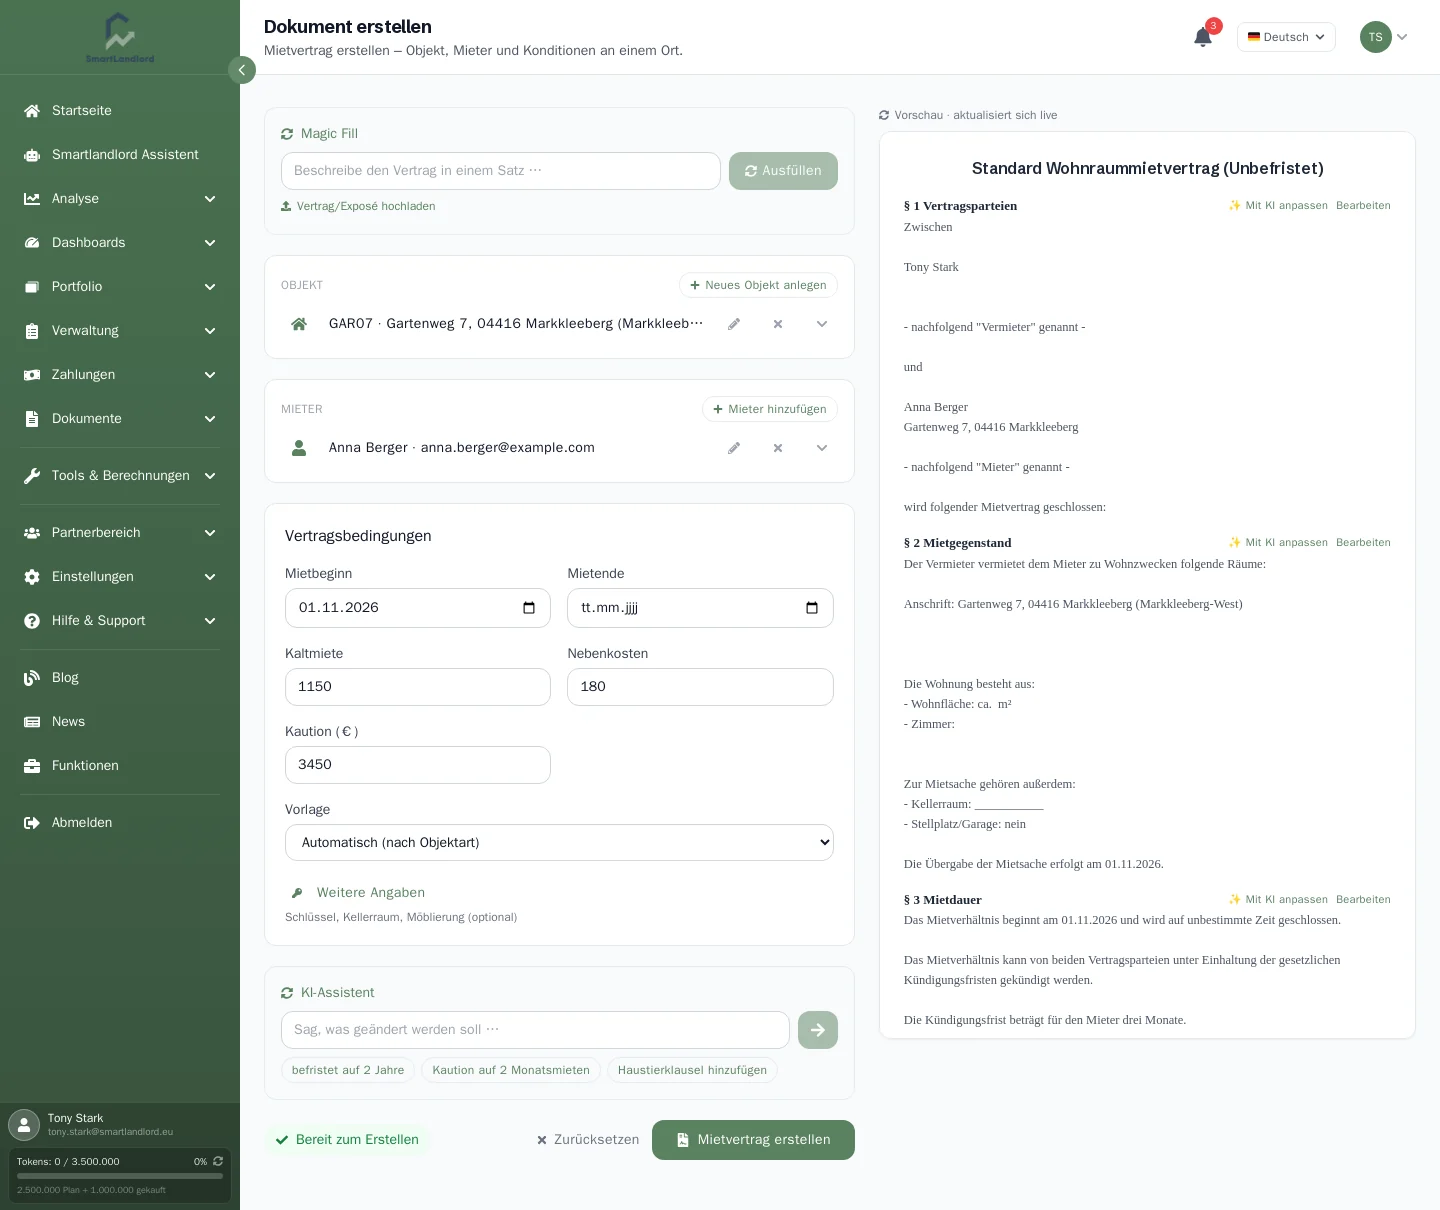Remove tenant Anna Berger
The image size is (1440, 1210).
(x=778, y=448)
